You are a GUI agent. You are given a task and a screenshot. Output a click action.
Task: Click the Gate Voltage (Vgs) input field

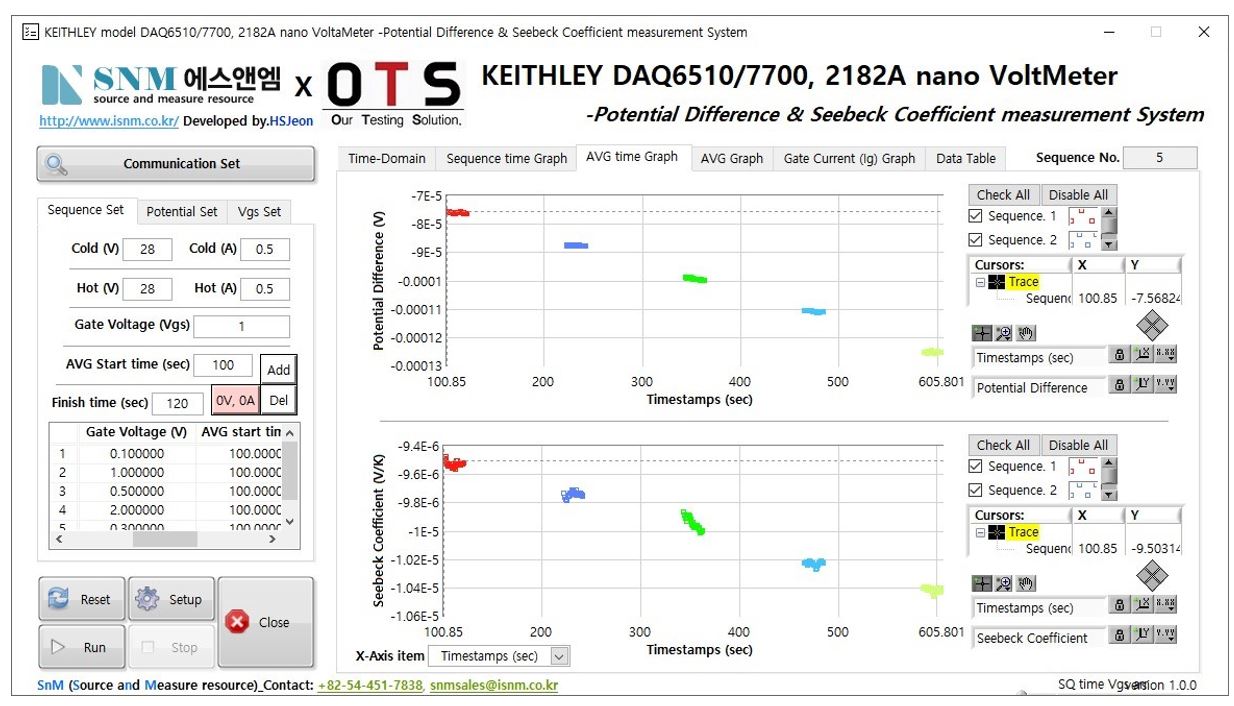(x=241, y=327)
